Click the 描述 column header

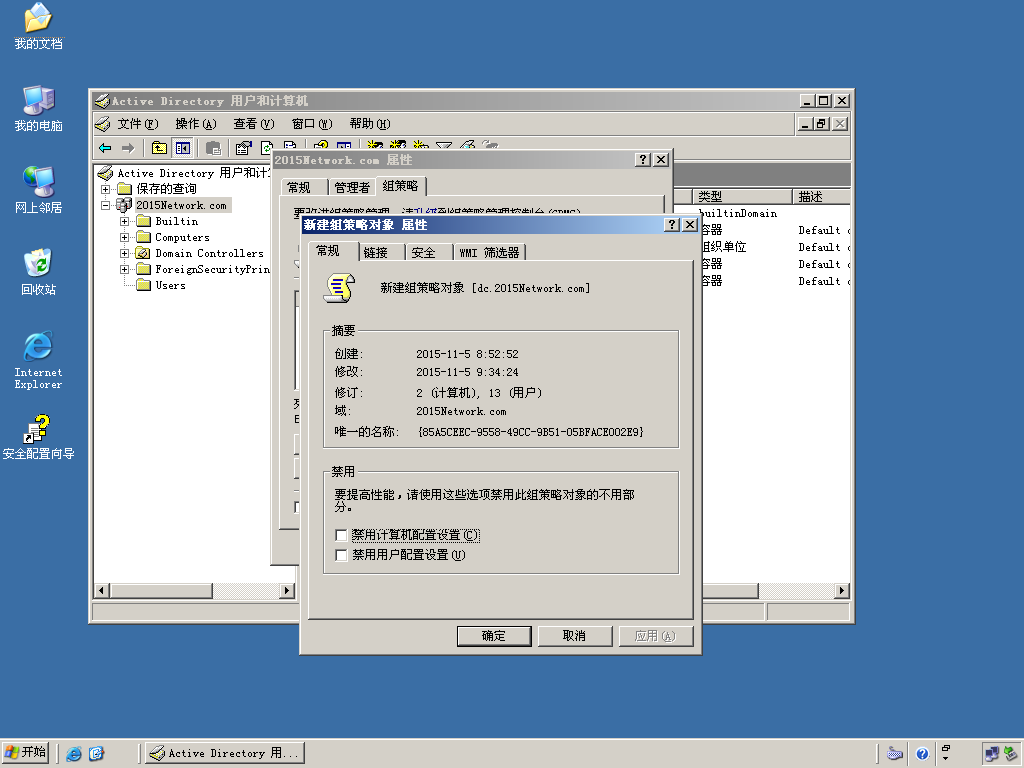822,197
